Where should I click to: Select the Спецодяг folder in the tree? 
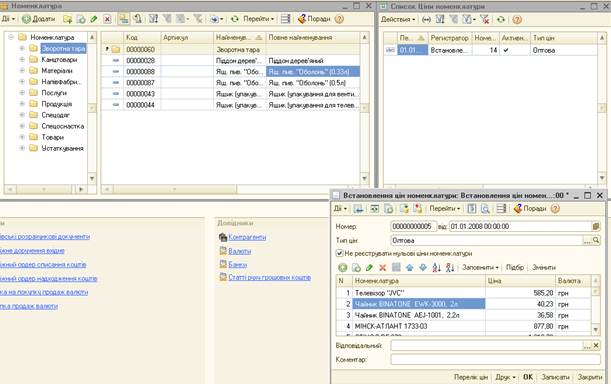[x=55, y=115]
